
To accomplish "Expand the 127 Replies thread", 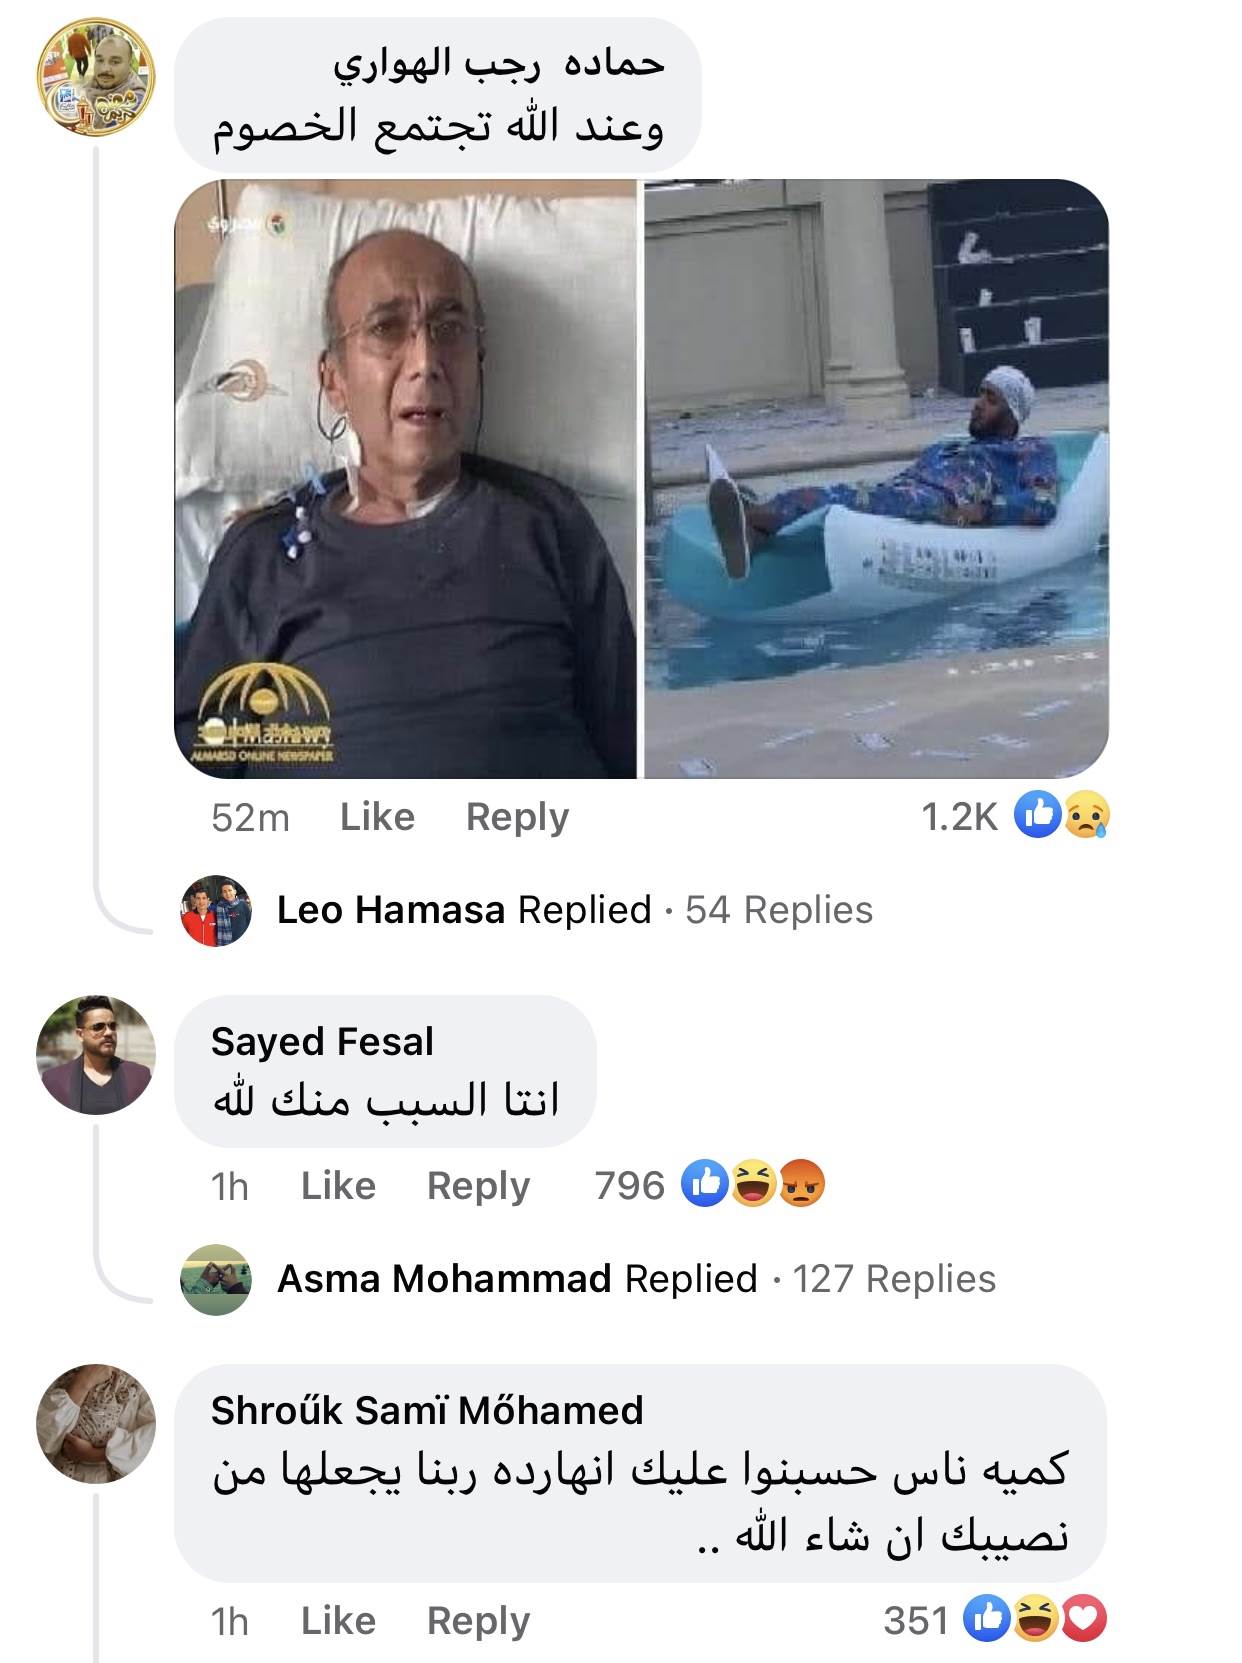I will [894, 1279].
